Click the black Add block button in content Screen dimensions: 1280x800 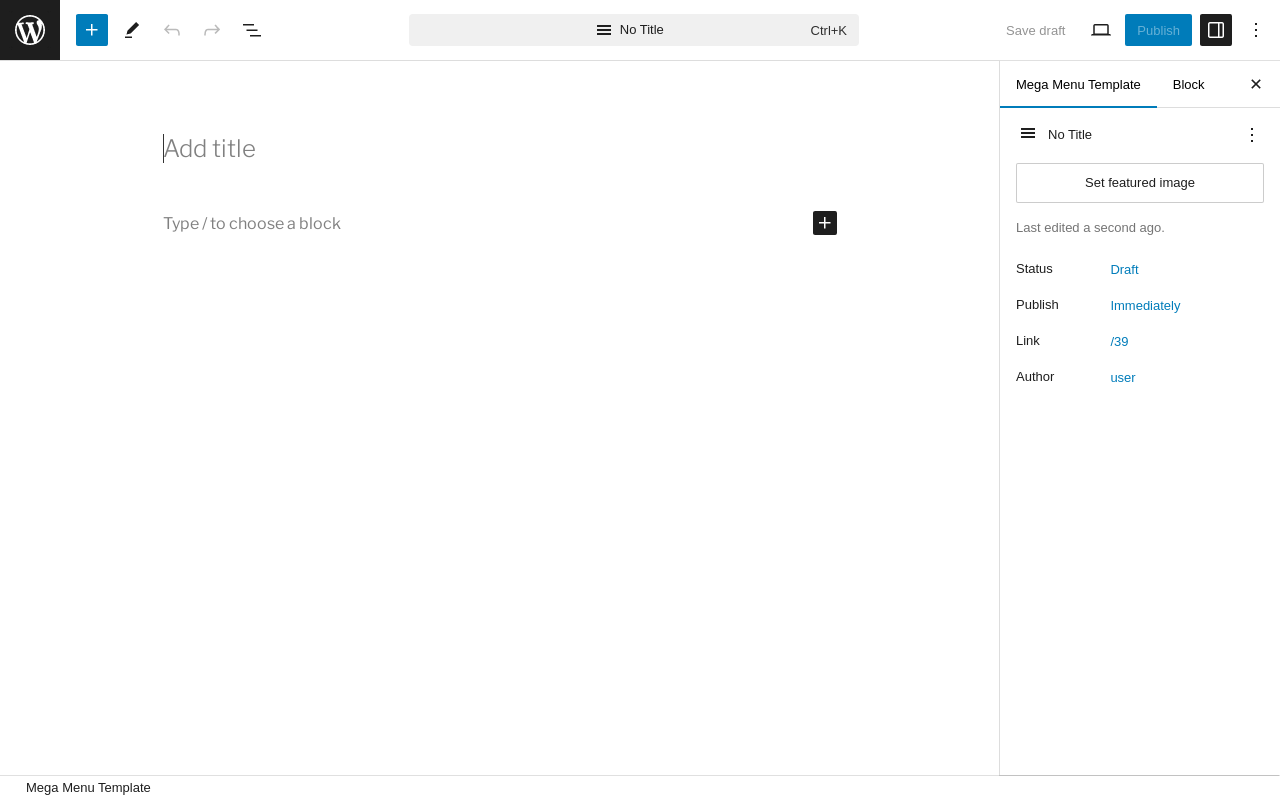click(825, 223)
